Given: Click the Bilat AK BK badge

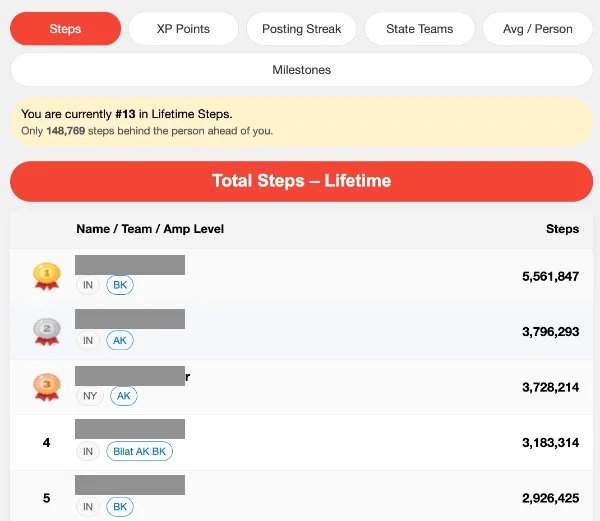Looking at the screenshot, I should pos(140,451).
